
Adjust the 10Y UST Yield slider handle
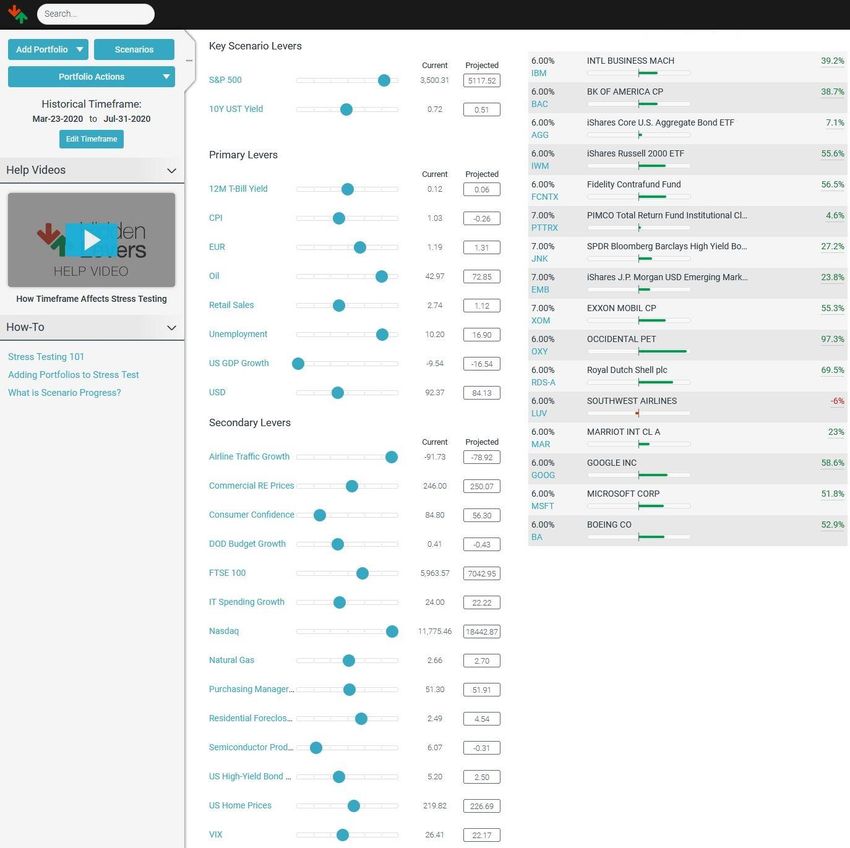click(x=346, y=110)
